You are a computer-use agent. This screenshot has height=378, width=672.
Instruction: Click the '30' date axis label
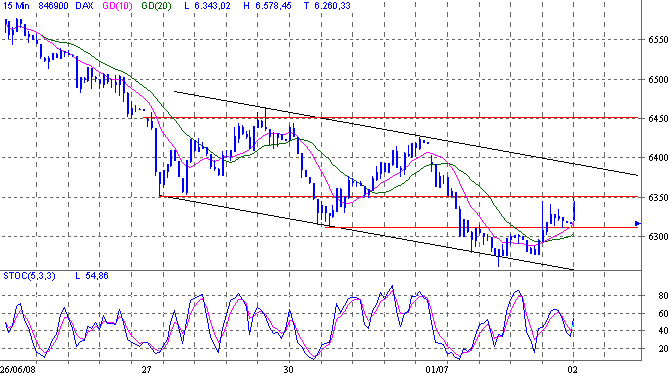tap(288, 370)
